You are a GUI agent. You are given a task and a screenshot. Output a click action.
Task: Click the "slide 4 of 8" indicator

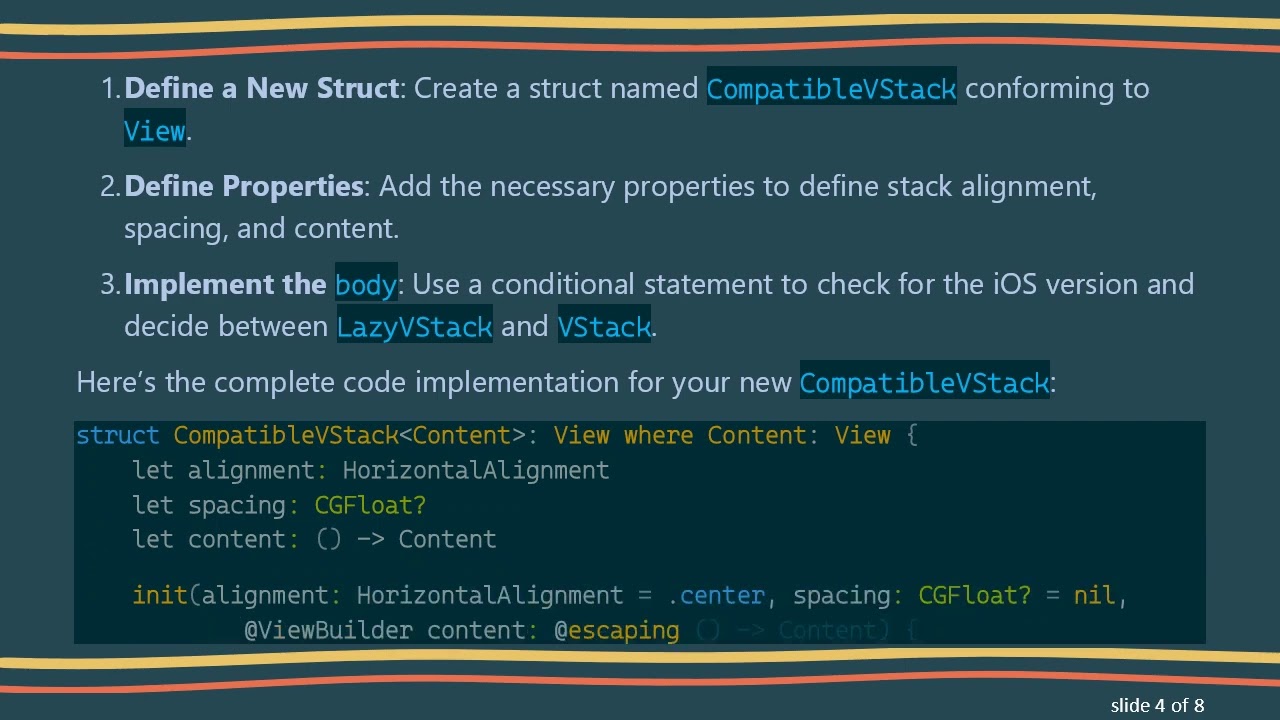tap(1157, 705)
